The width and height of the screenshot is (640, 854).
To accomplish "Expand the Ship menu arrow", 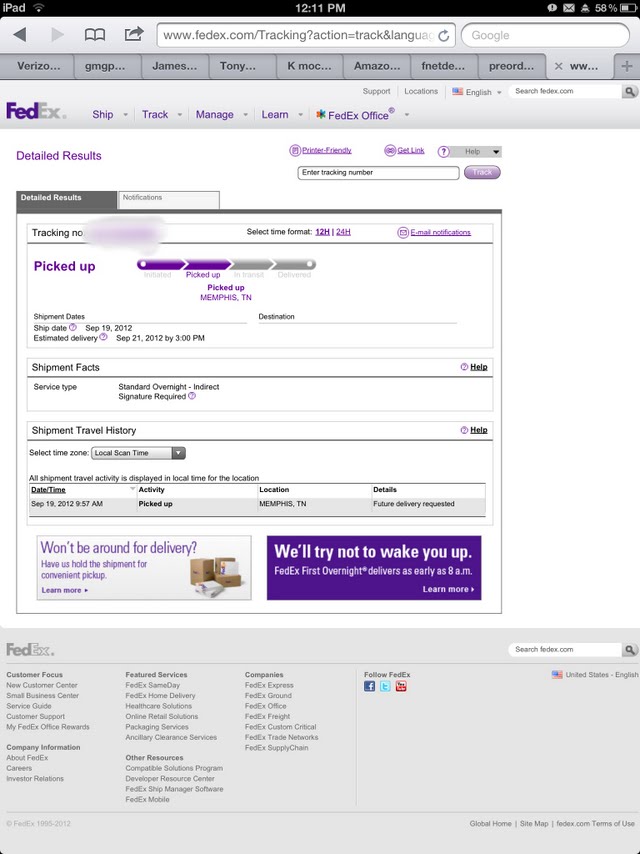I will click(125, 115).
